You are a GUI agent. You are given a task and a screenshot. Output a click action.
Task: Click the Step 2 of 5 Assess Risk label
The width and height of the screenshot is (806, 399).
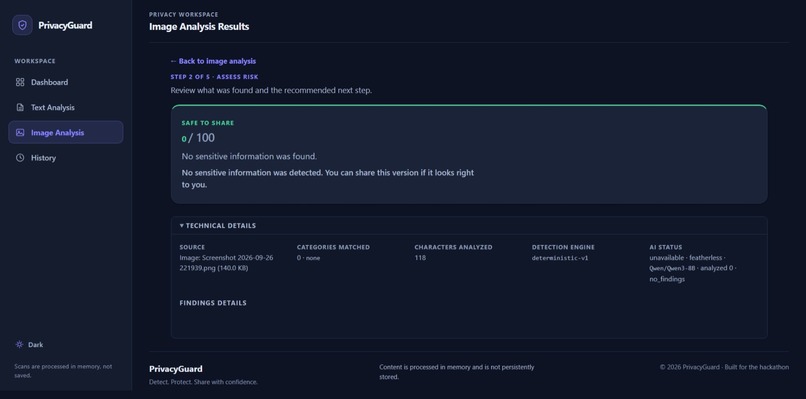214,77
